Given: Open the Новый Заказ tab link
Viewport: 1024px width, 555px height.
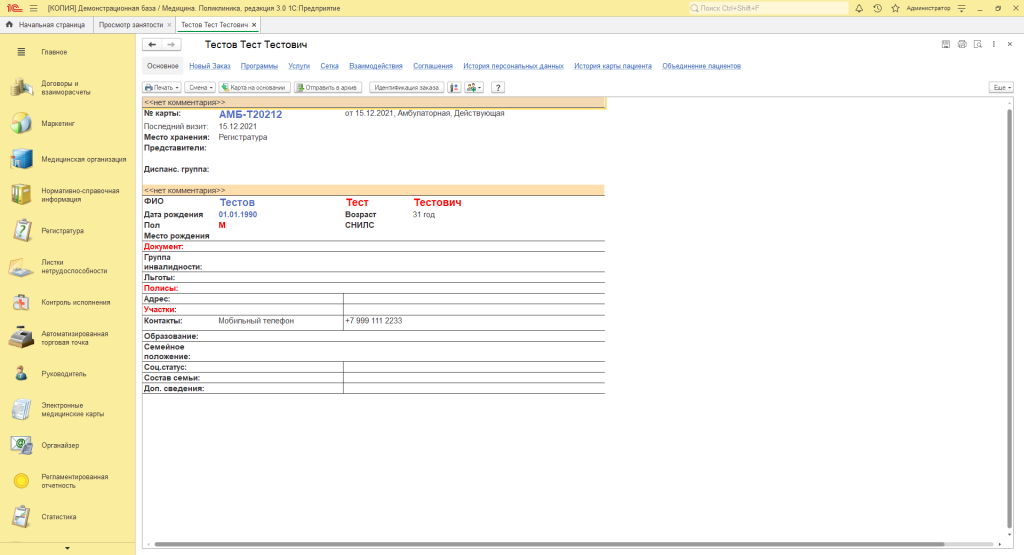Looking at the screenshot, I should (210, 66).
